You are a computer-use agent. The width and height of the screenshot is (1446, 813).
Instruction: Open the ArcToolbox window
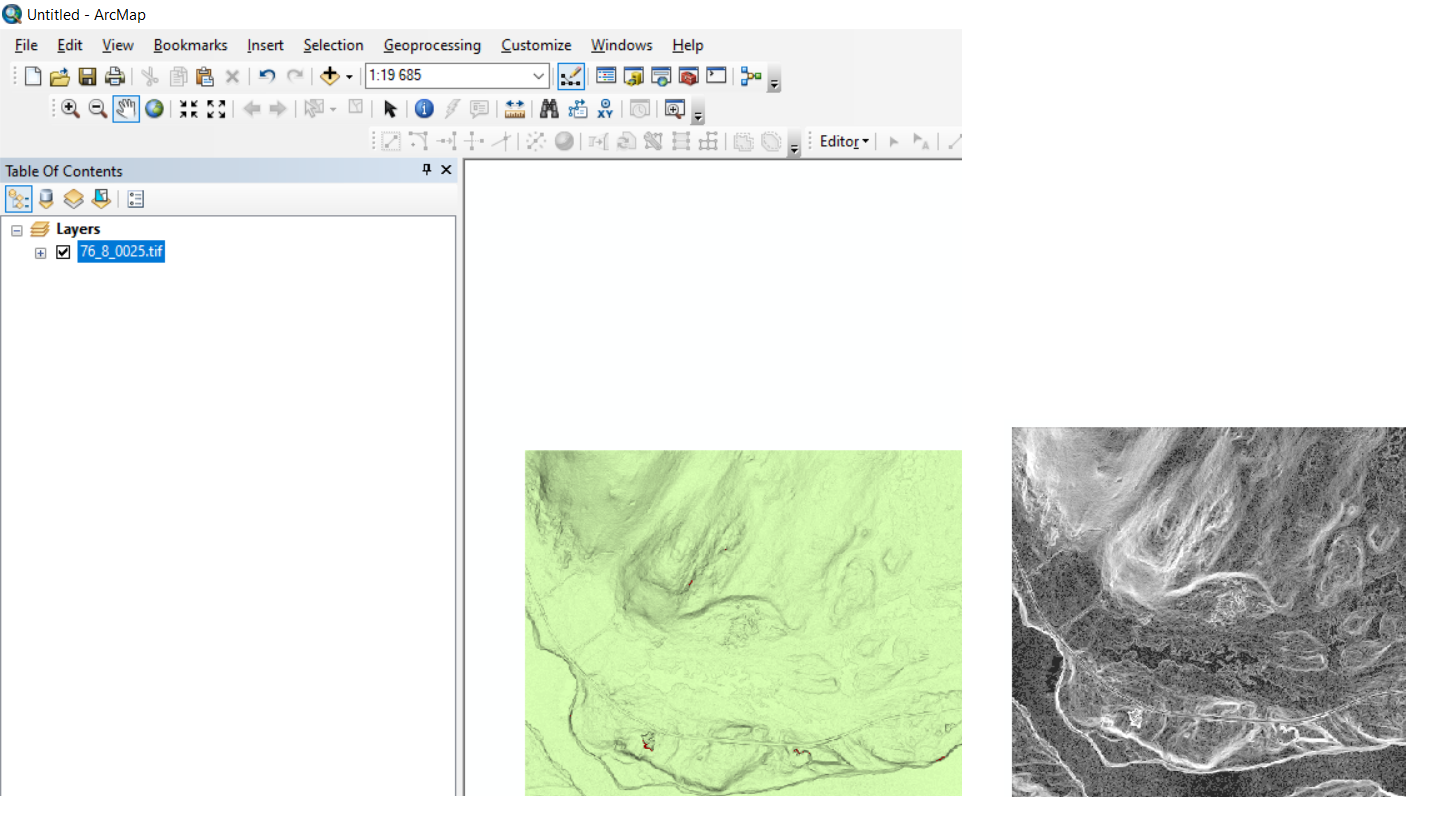click(688, 76)
